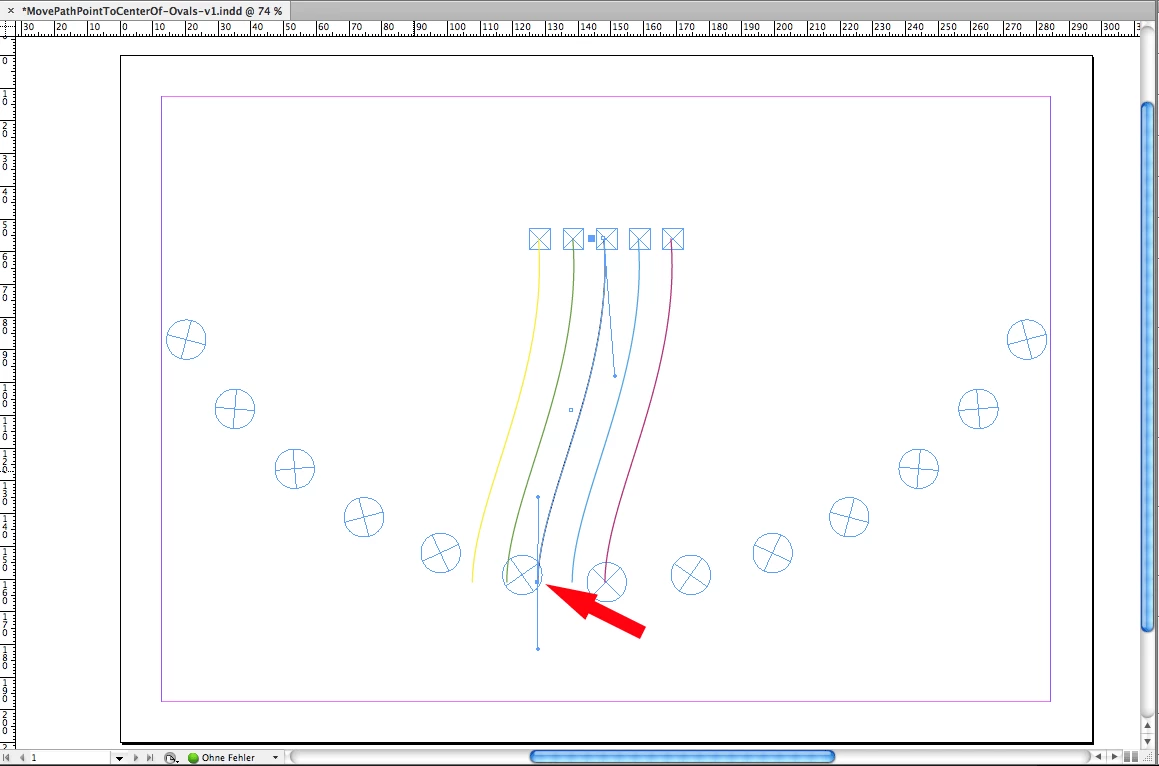The height and width of the screenshot is (766, 1159).
Task: Click the green preflight status indicator
Action: 194,758
